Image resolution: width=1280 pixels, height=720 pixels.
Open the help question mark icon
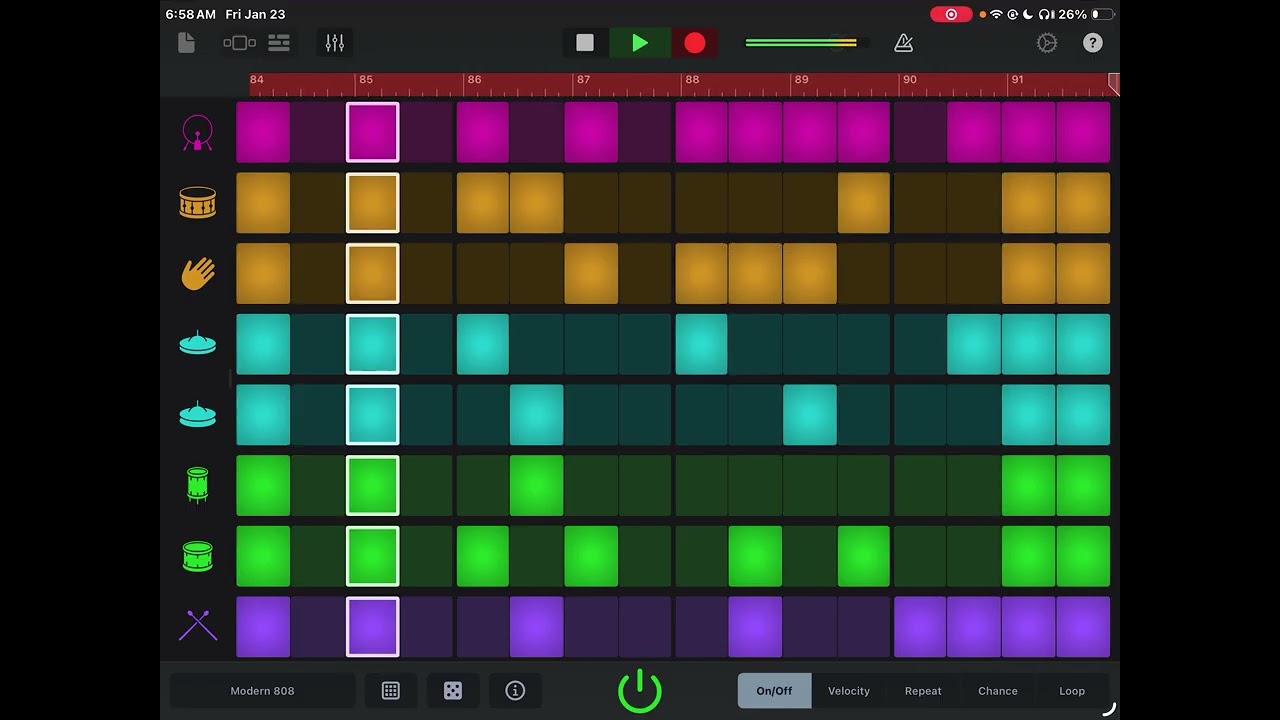pos(1093,43)
